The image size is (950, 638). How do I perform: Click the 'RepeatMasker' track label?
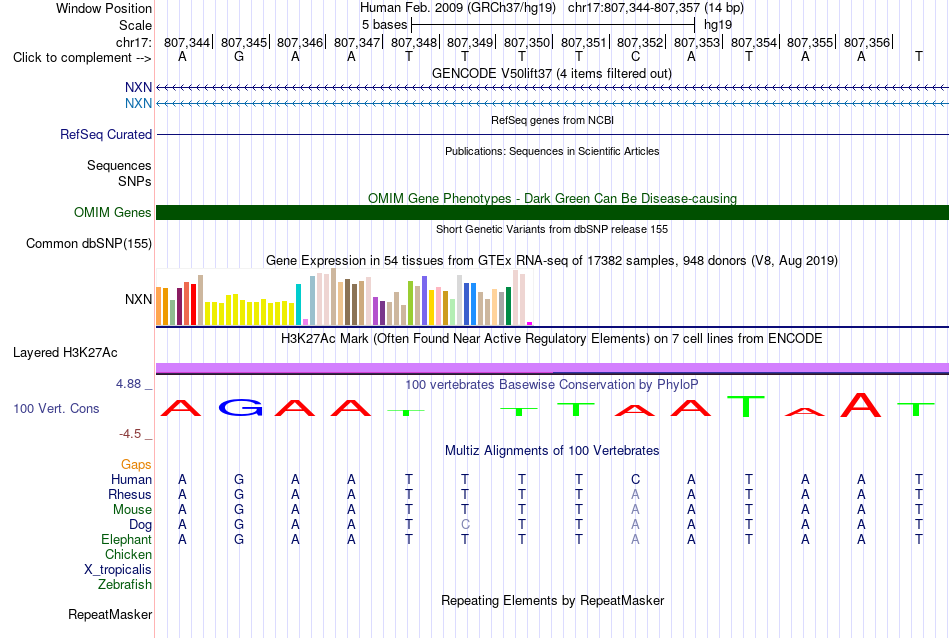(110, 614)
